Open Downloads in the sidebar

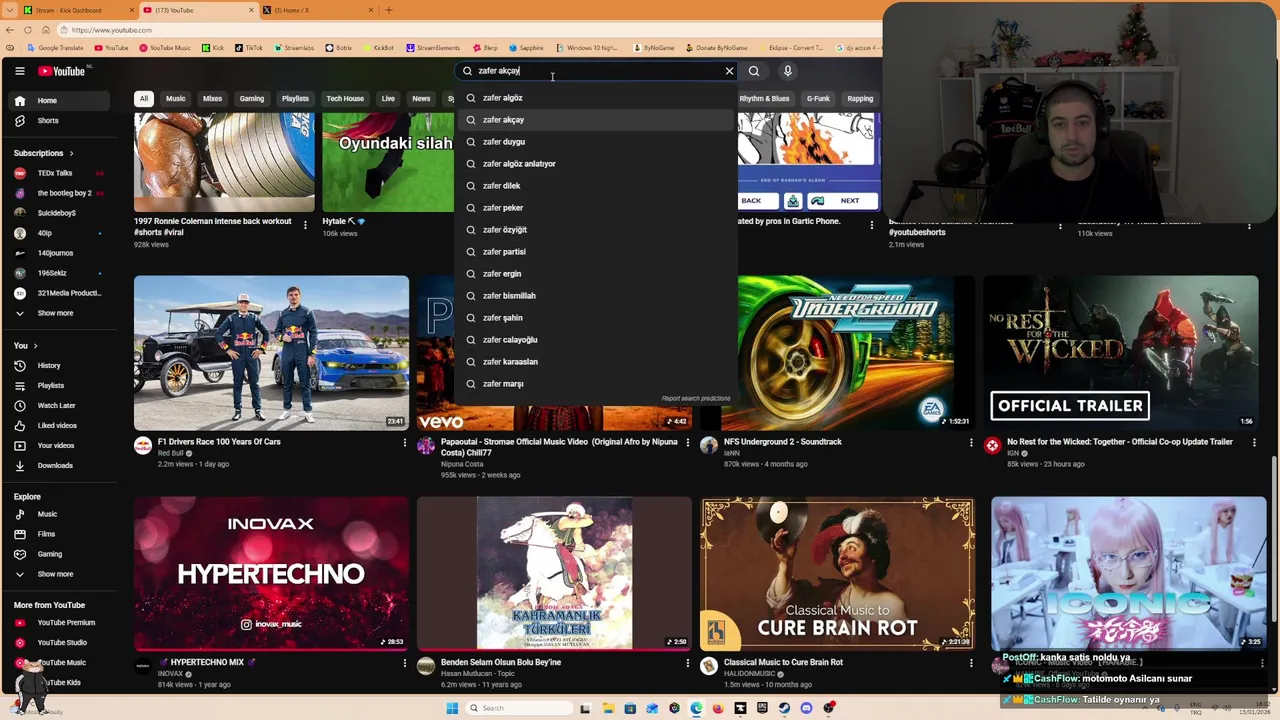[57, 466]
